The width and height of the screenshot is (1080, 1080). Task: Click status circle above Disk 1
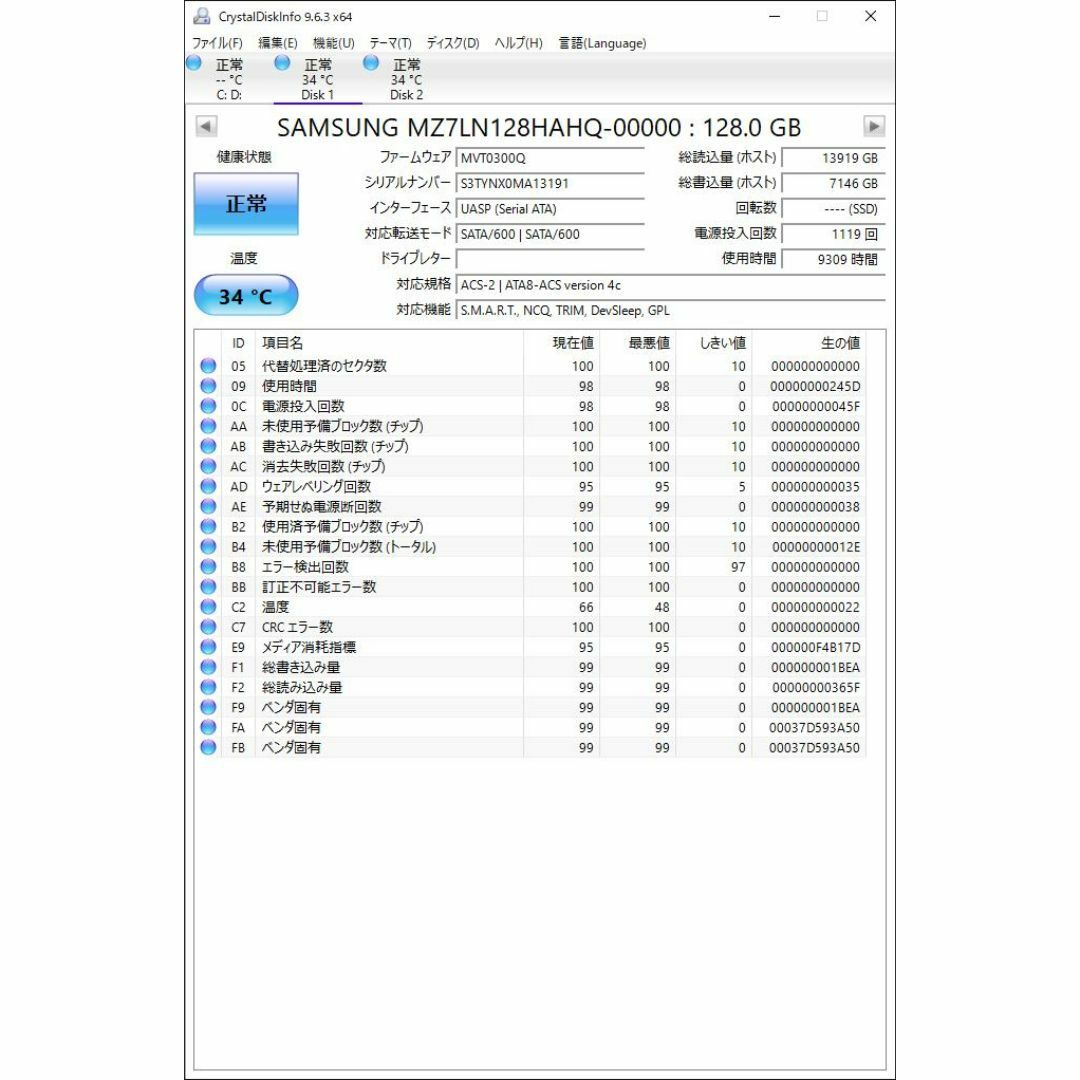tap(282, 63)
